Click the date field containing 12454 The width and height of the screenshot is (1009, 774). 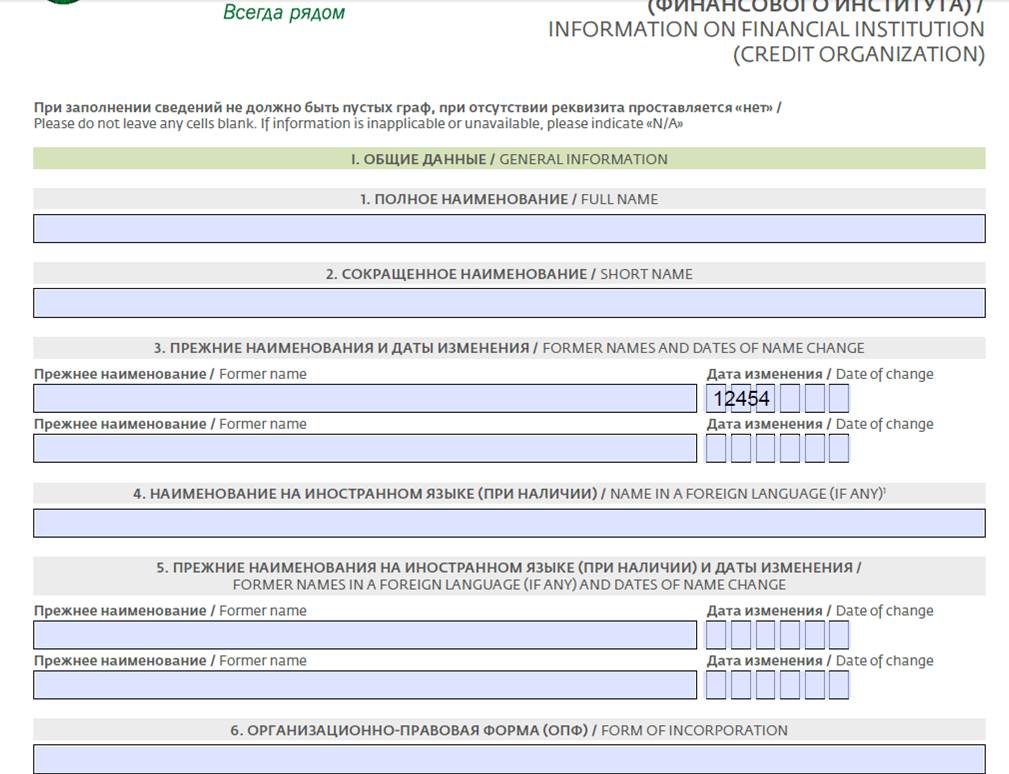pos(777,398)
